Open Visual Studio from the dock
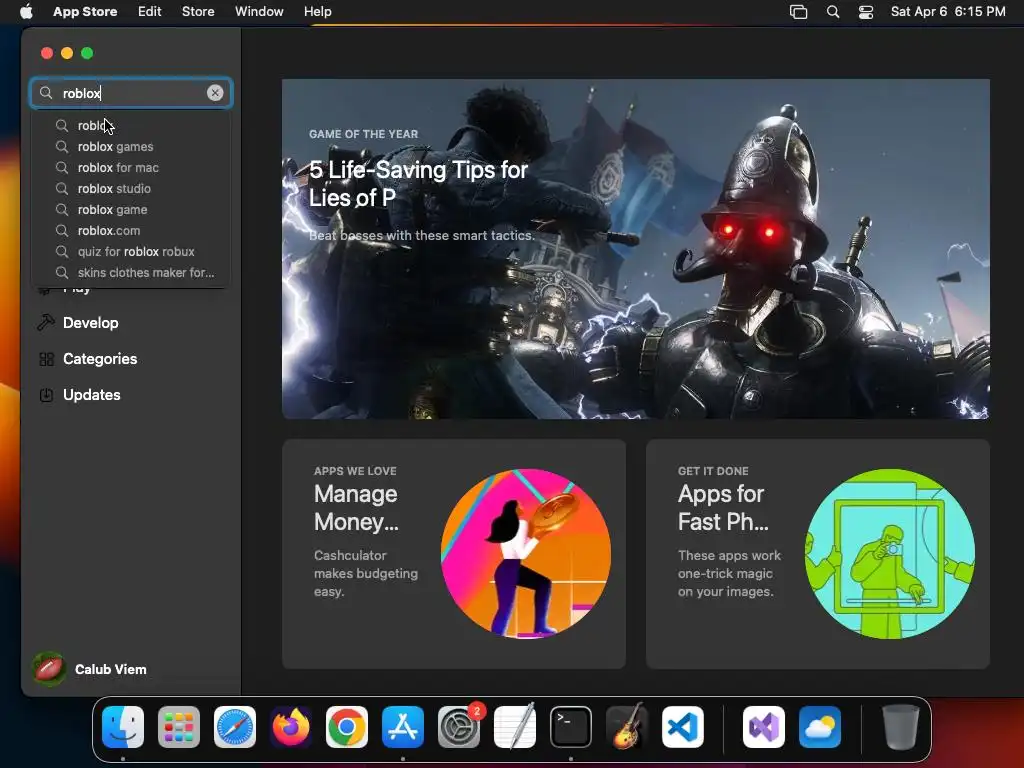1024x768 pixels. pos(764,727)
